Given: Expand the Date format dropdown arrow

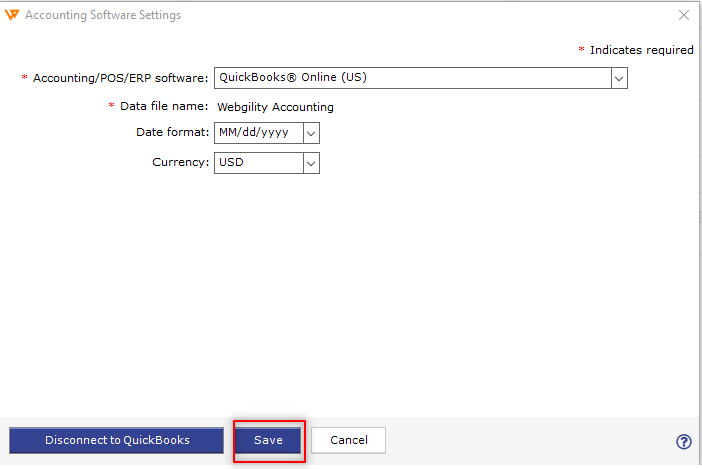Looking at the screenshot, I should point(311,133).
